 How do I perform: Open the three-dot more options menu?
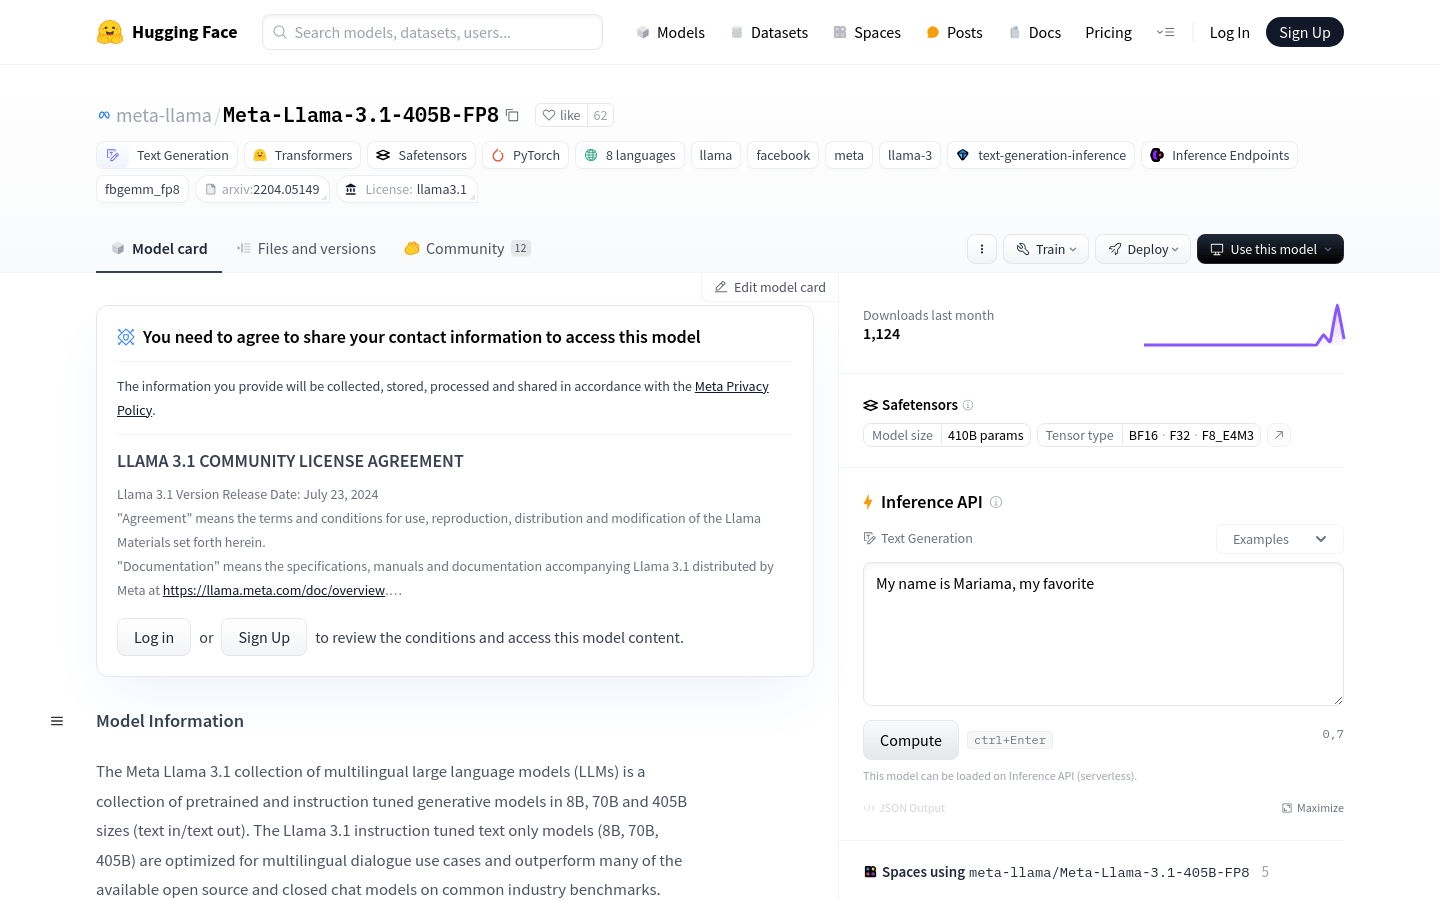pyautogui.click(x=982, y=249)
